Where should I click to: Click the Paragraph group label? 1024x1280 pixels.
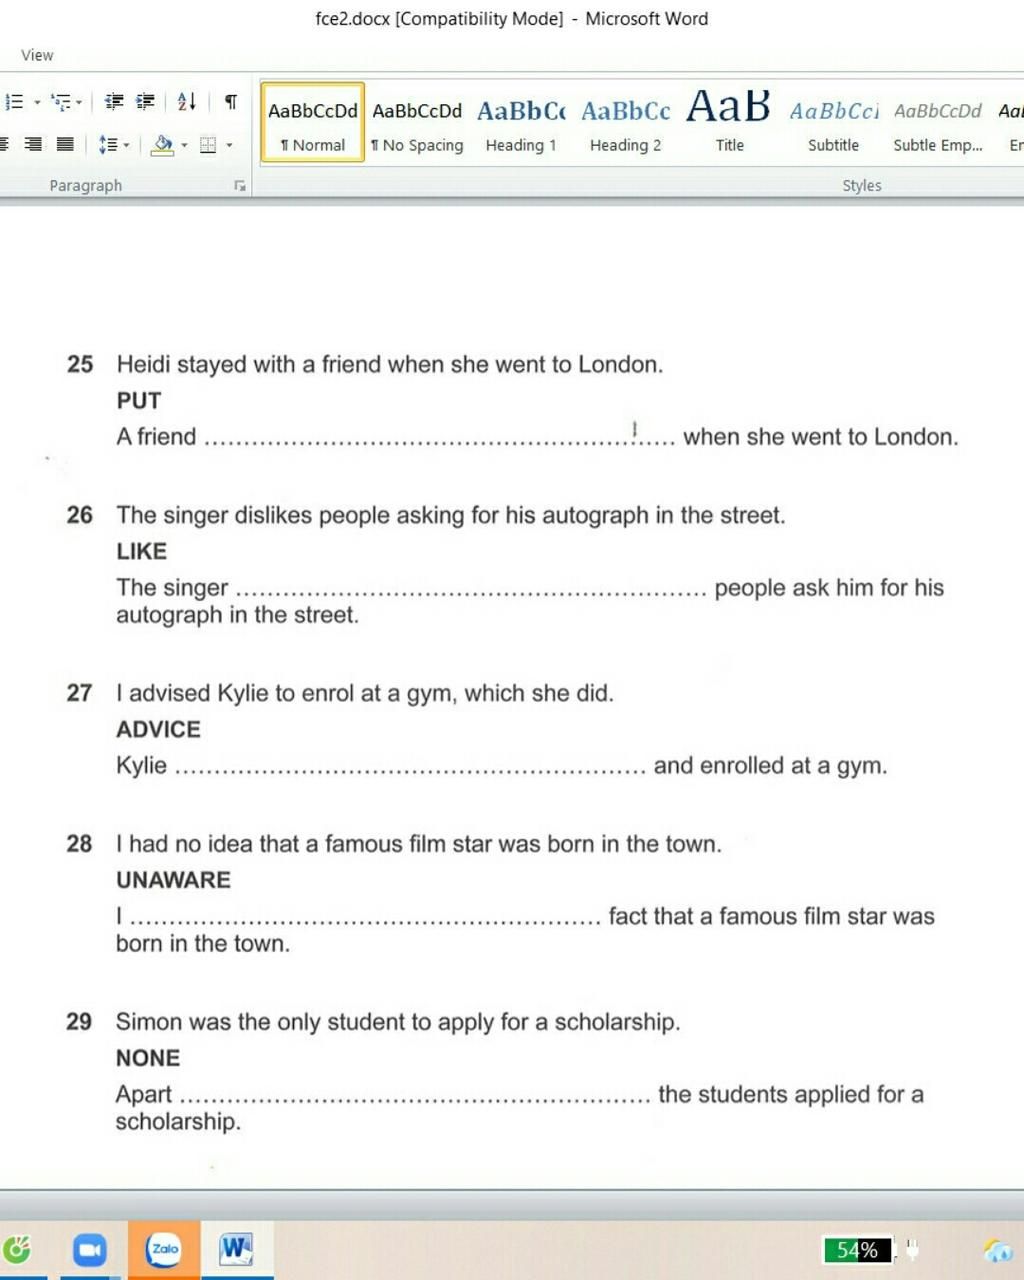[86, 186]
